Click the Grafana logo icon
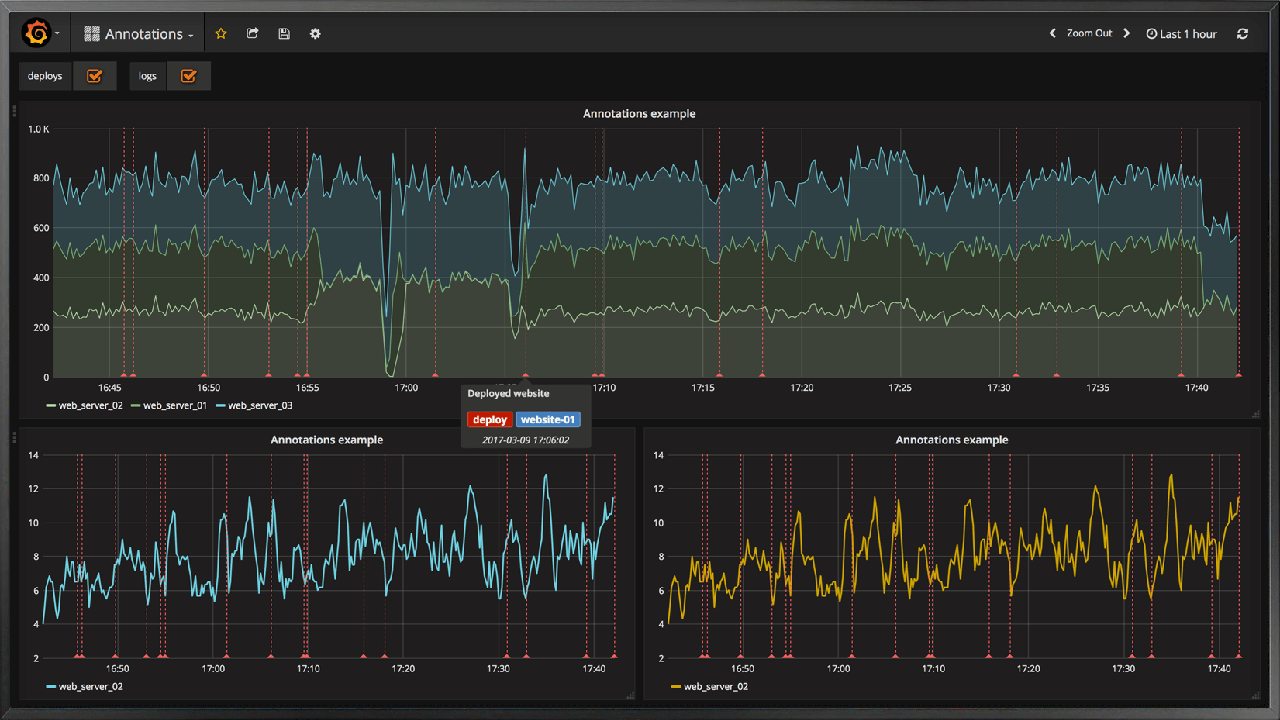Image resolution: width=1280 pixels, height=720 pixels. click(37, 34)
